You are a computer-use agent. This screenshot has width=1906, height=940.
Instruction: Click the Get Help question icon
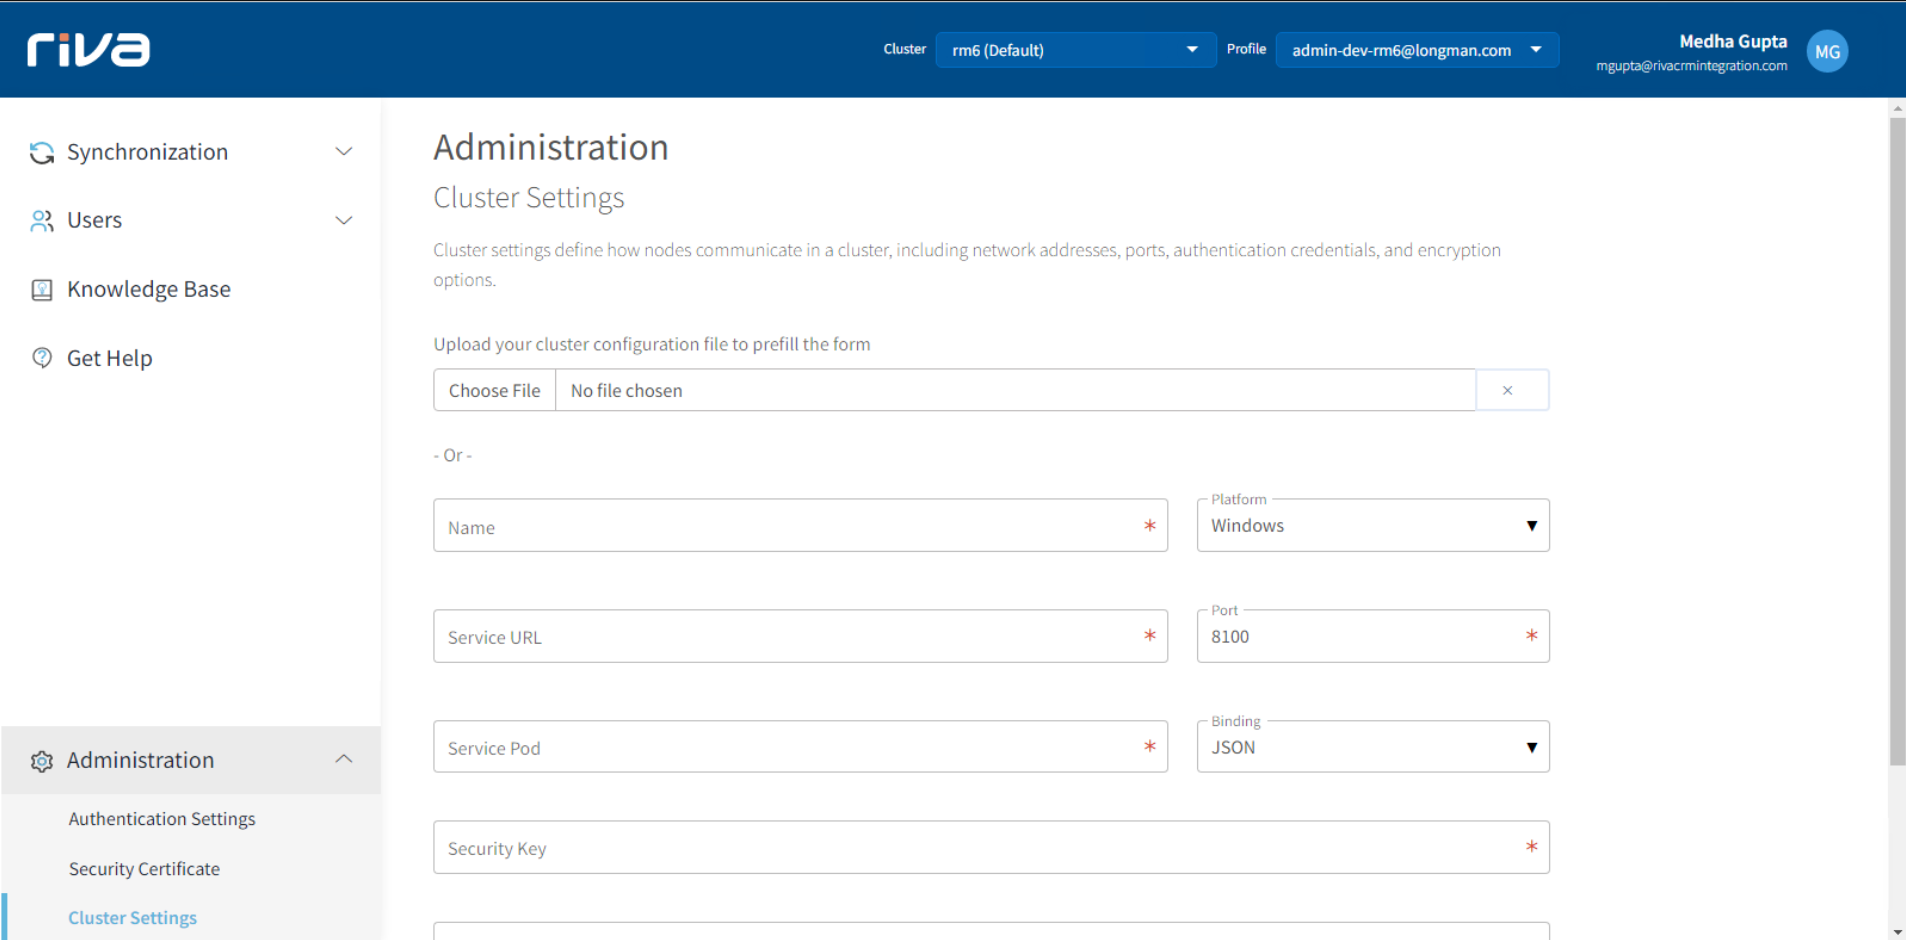pyautogui.click(x=41, y=357)
